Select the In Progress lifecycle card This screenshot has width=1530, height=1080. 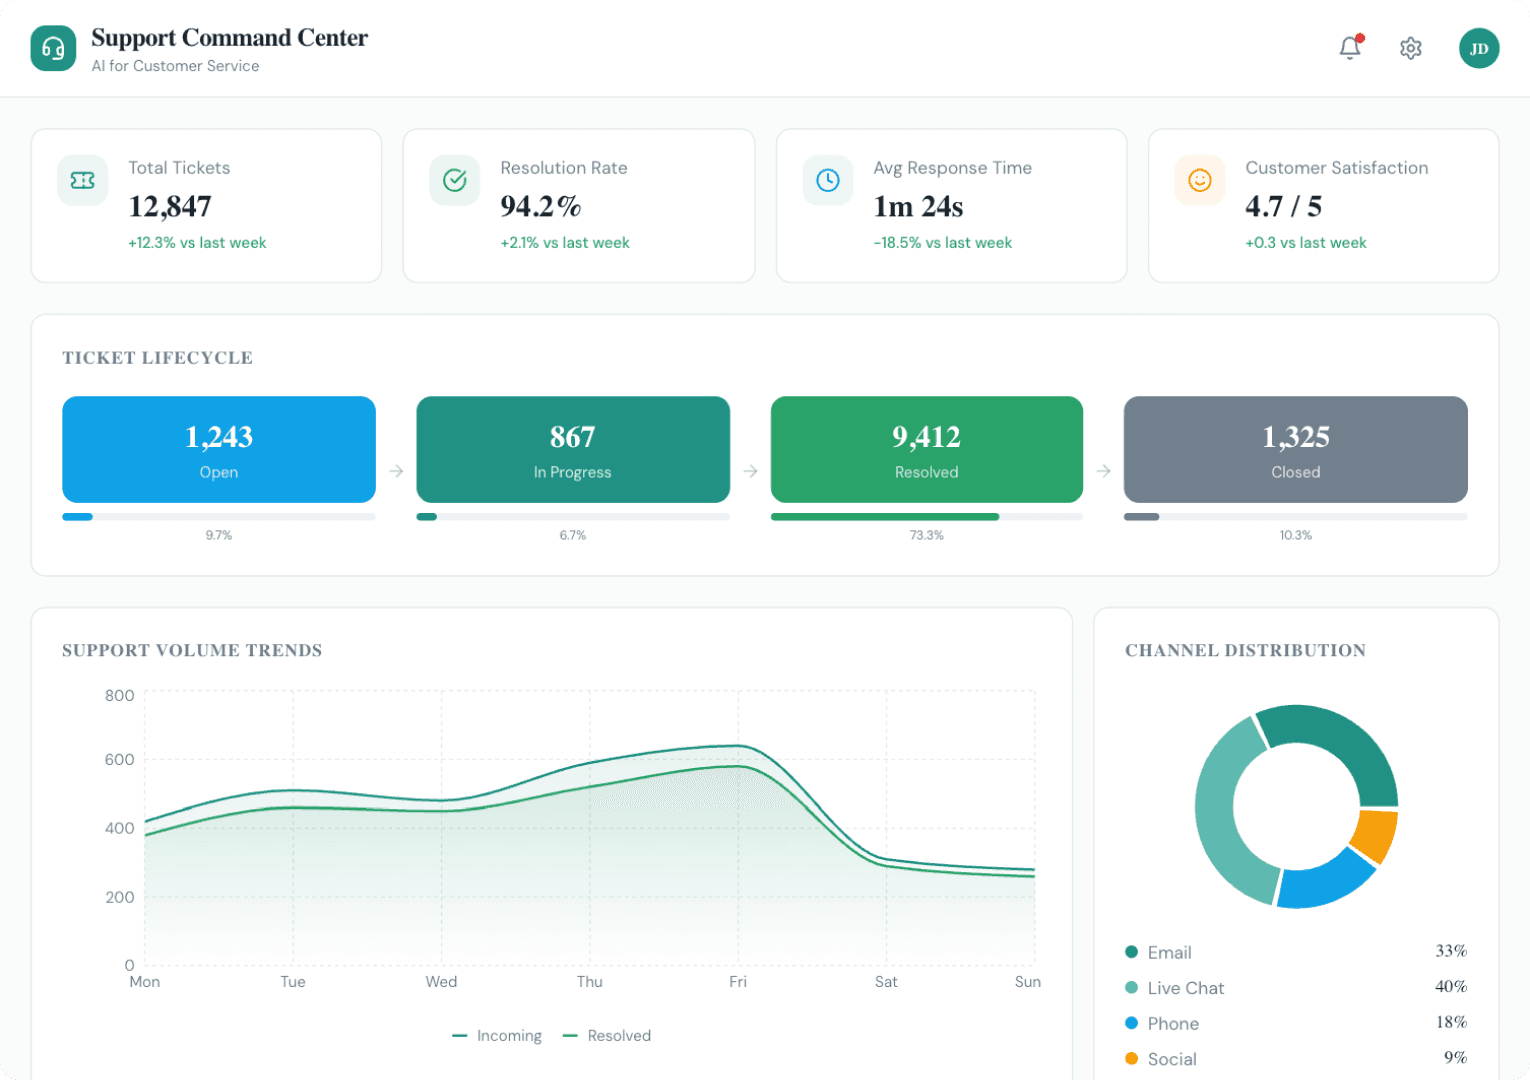[x=573, y=450]
